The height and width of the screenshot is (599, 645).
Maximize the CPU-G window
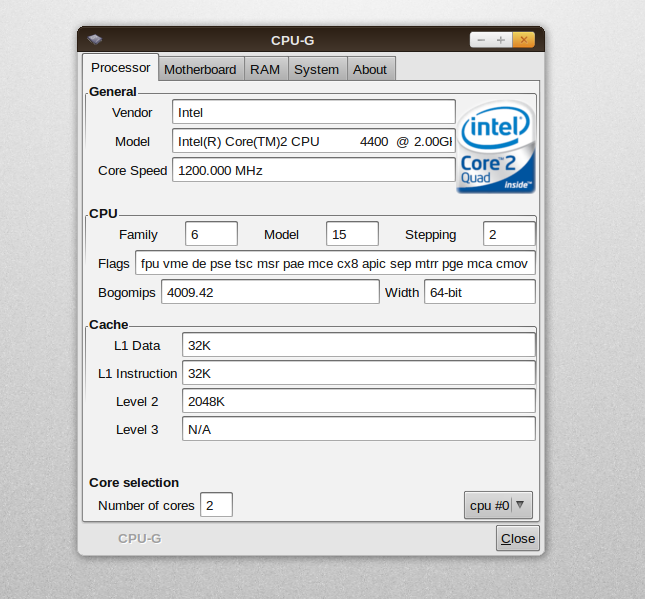point(502,40)
